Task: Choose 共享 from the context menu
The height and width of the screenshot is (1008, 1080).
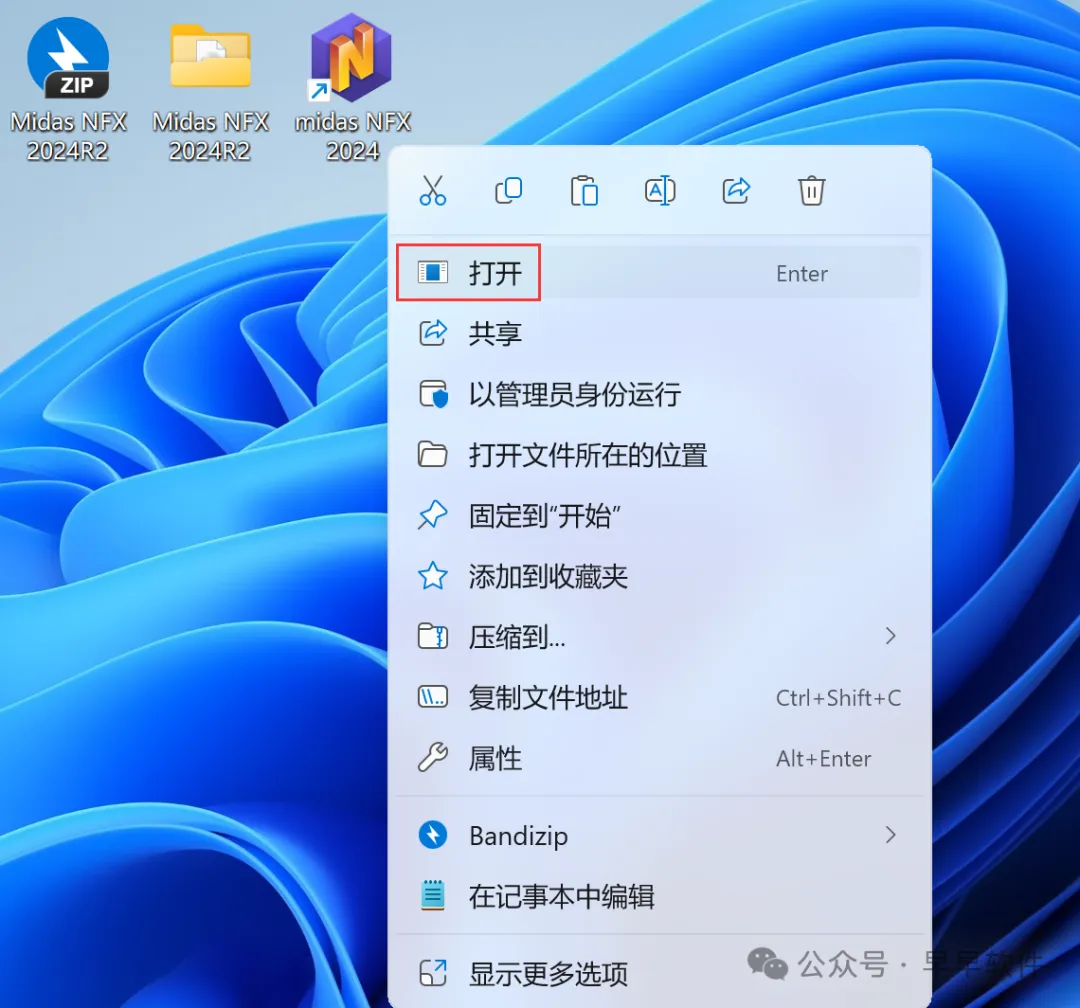Action: [658, 333]
